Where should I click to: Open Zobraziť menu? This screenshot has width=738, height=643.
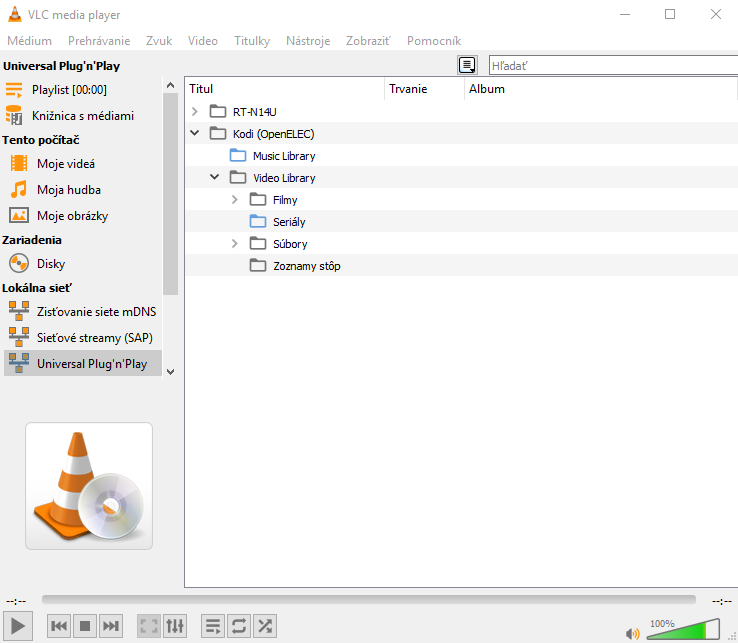click(368, 41)
